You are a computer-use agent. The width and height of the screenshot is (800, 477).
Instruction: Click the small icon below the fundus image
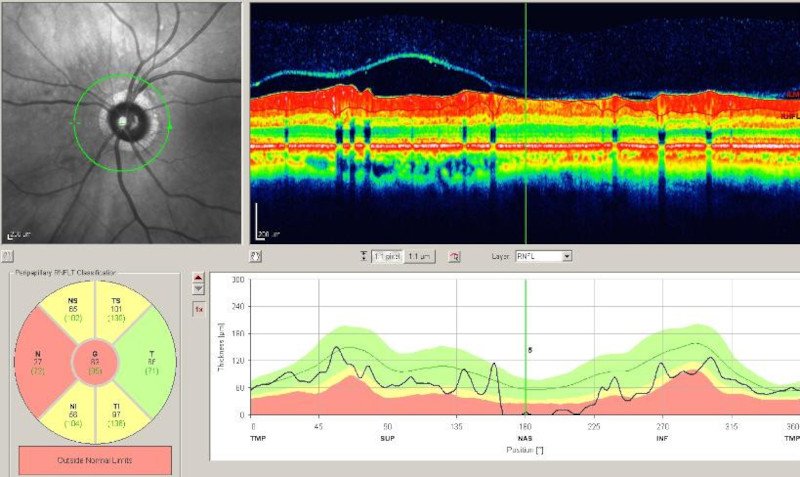pyautogui.click(x=8, y=257)
